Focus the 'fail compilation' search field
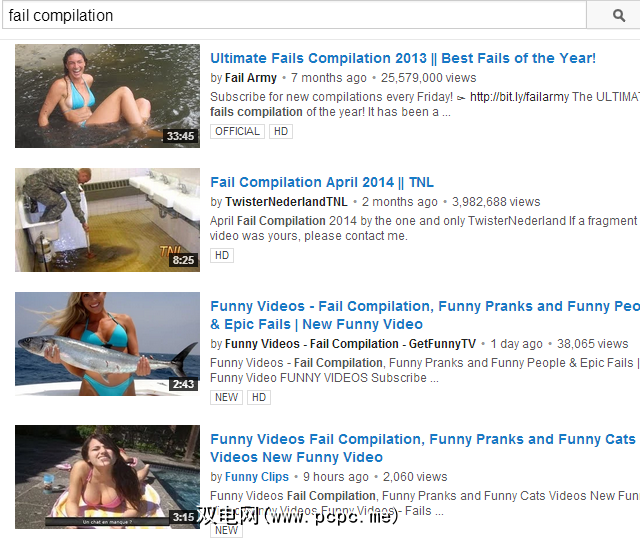 pos(294,16)
